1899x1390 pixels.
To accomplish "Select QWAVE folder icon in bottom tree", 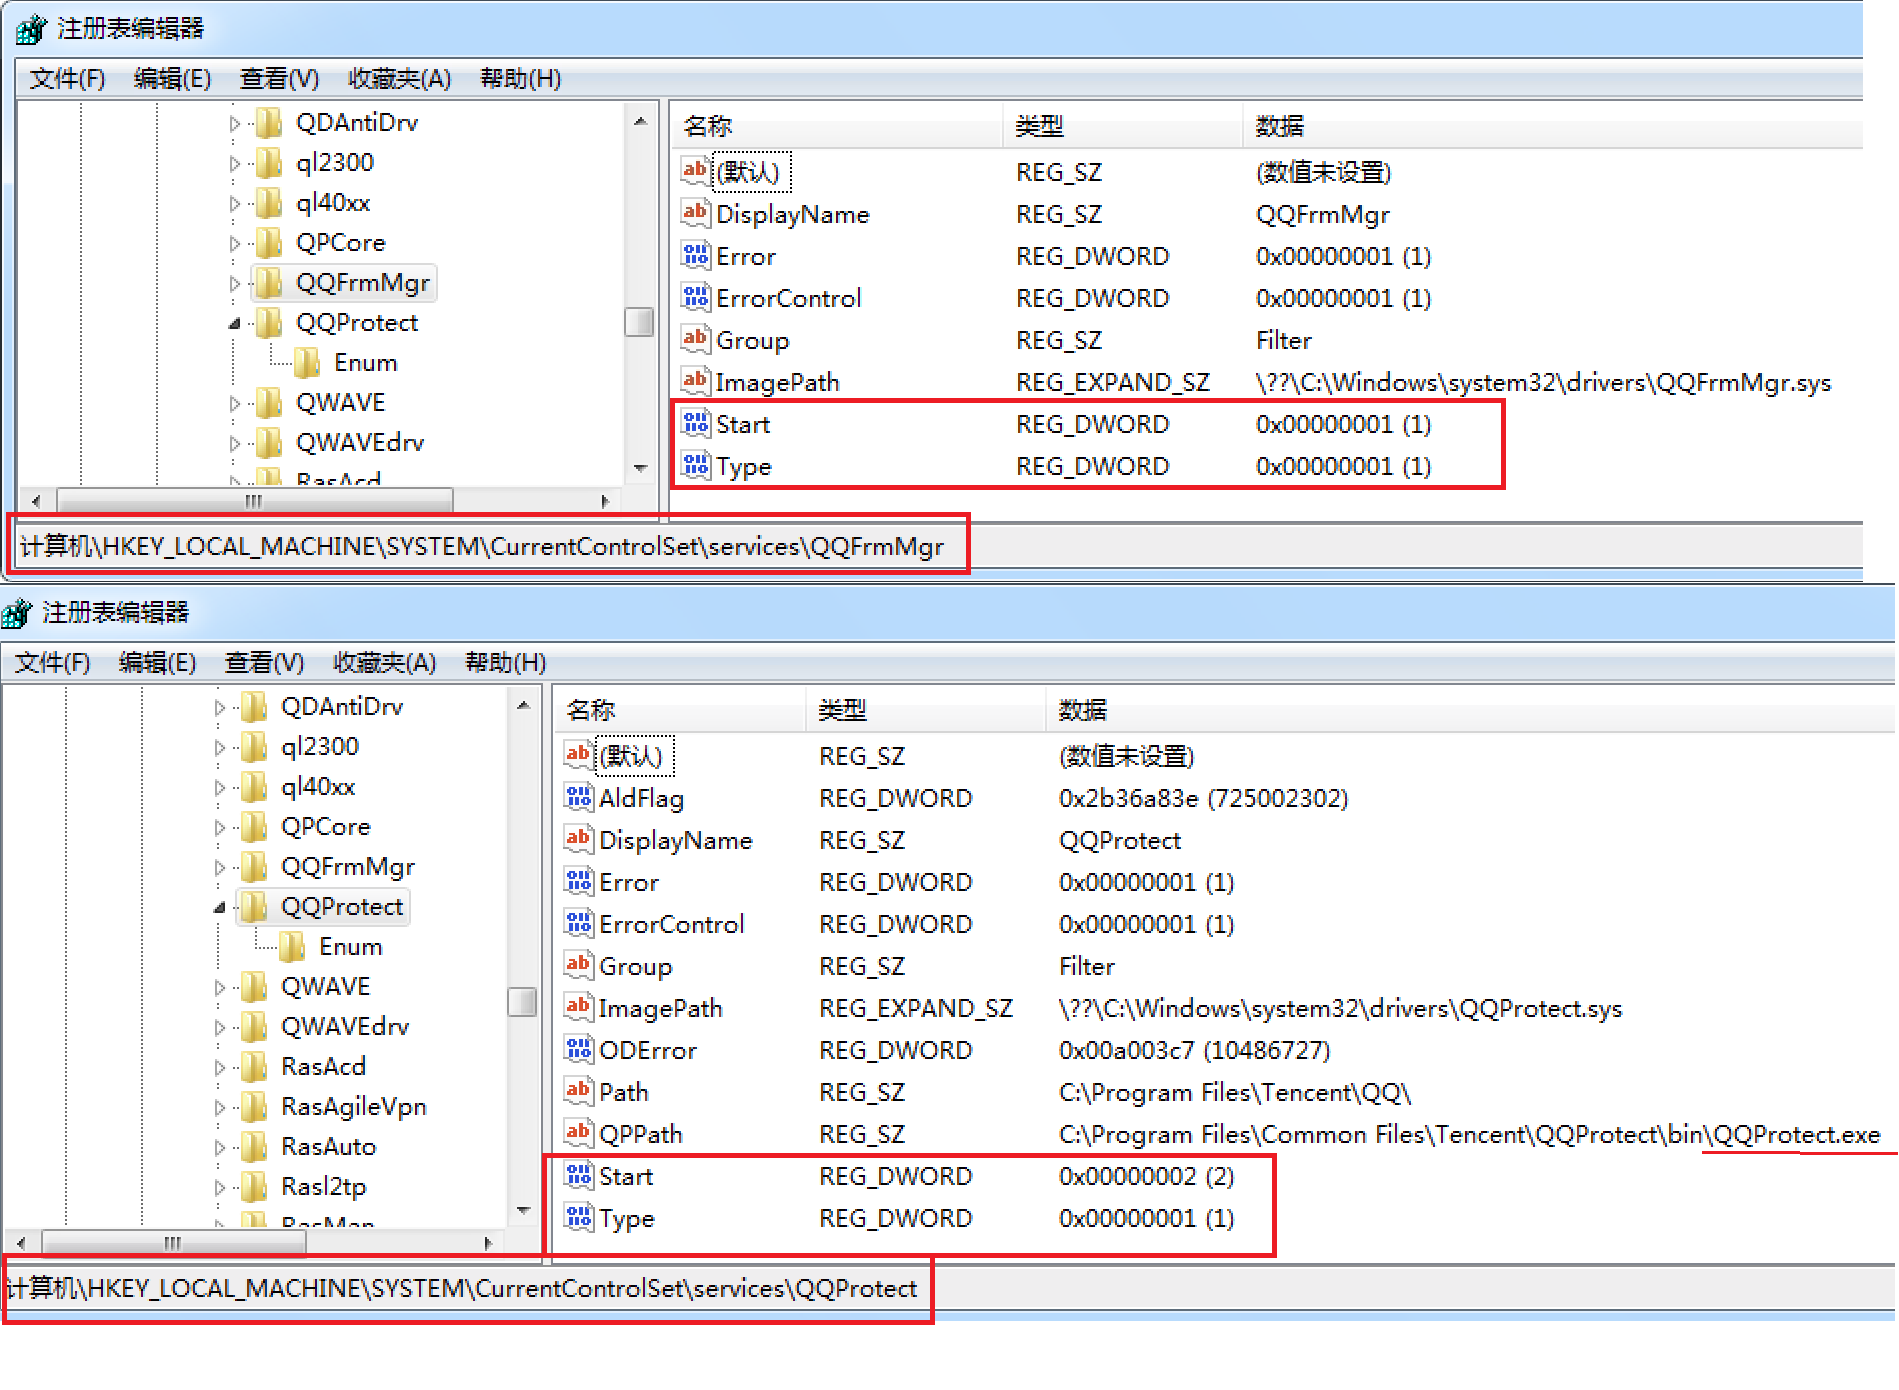I will click(x=254, y=987).
